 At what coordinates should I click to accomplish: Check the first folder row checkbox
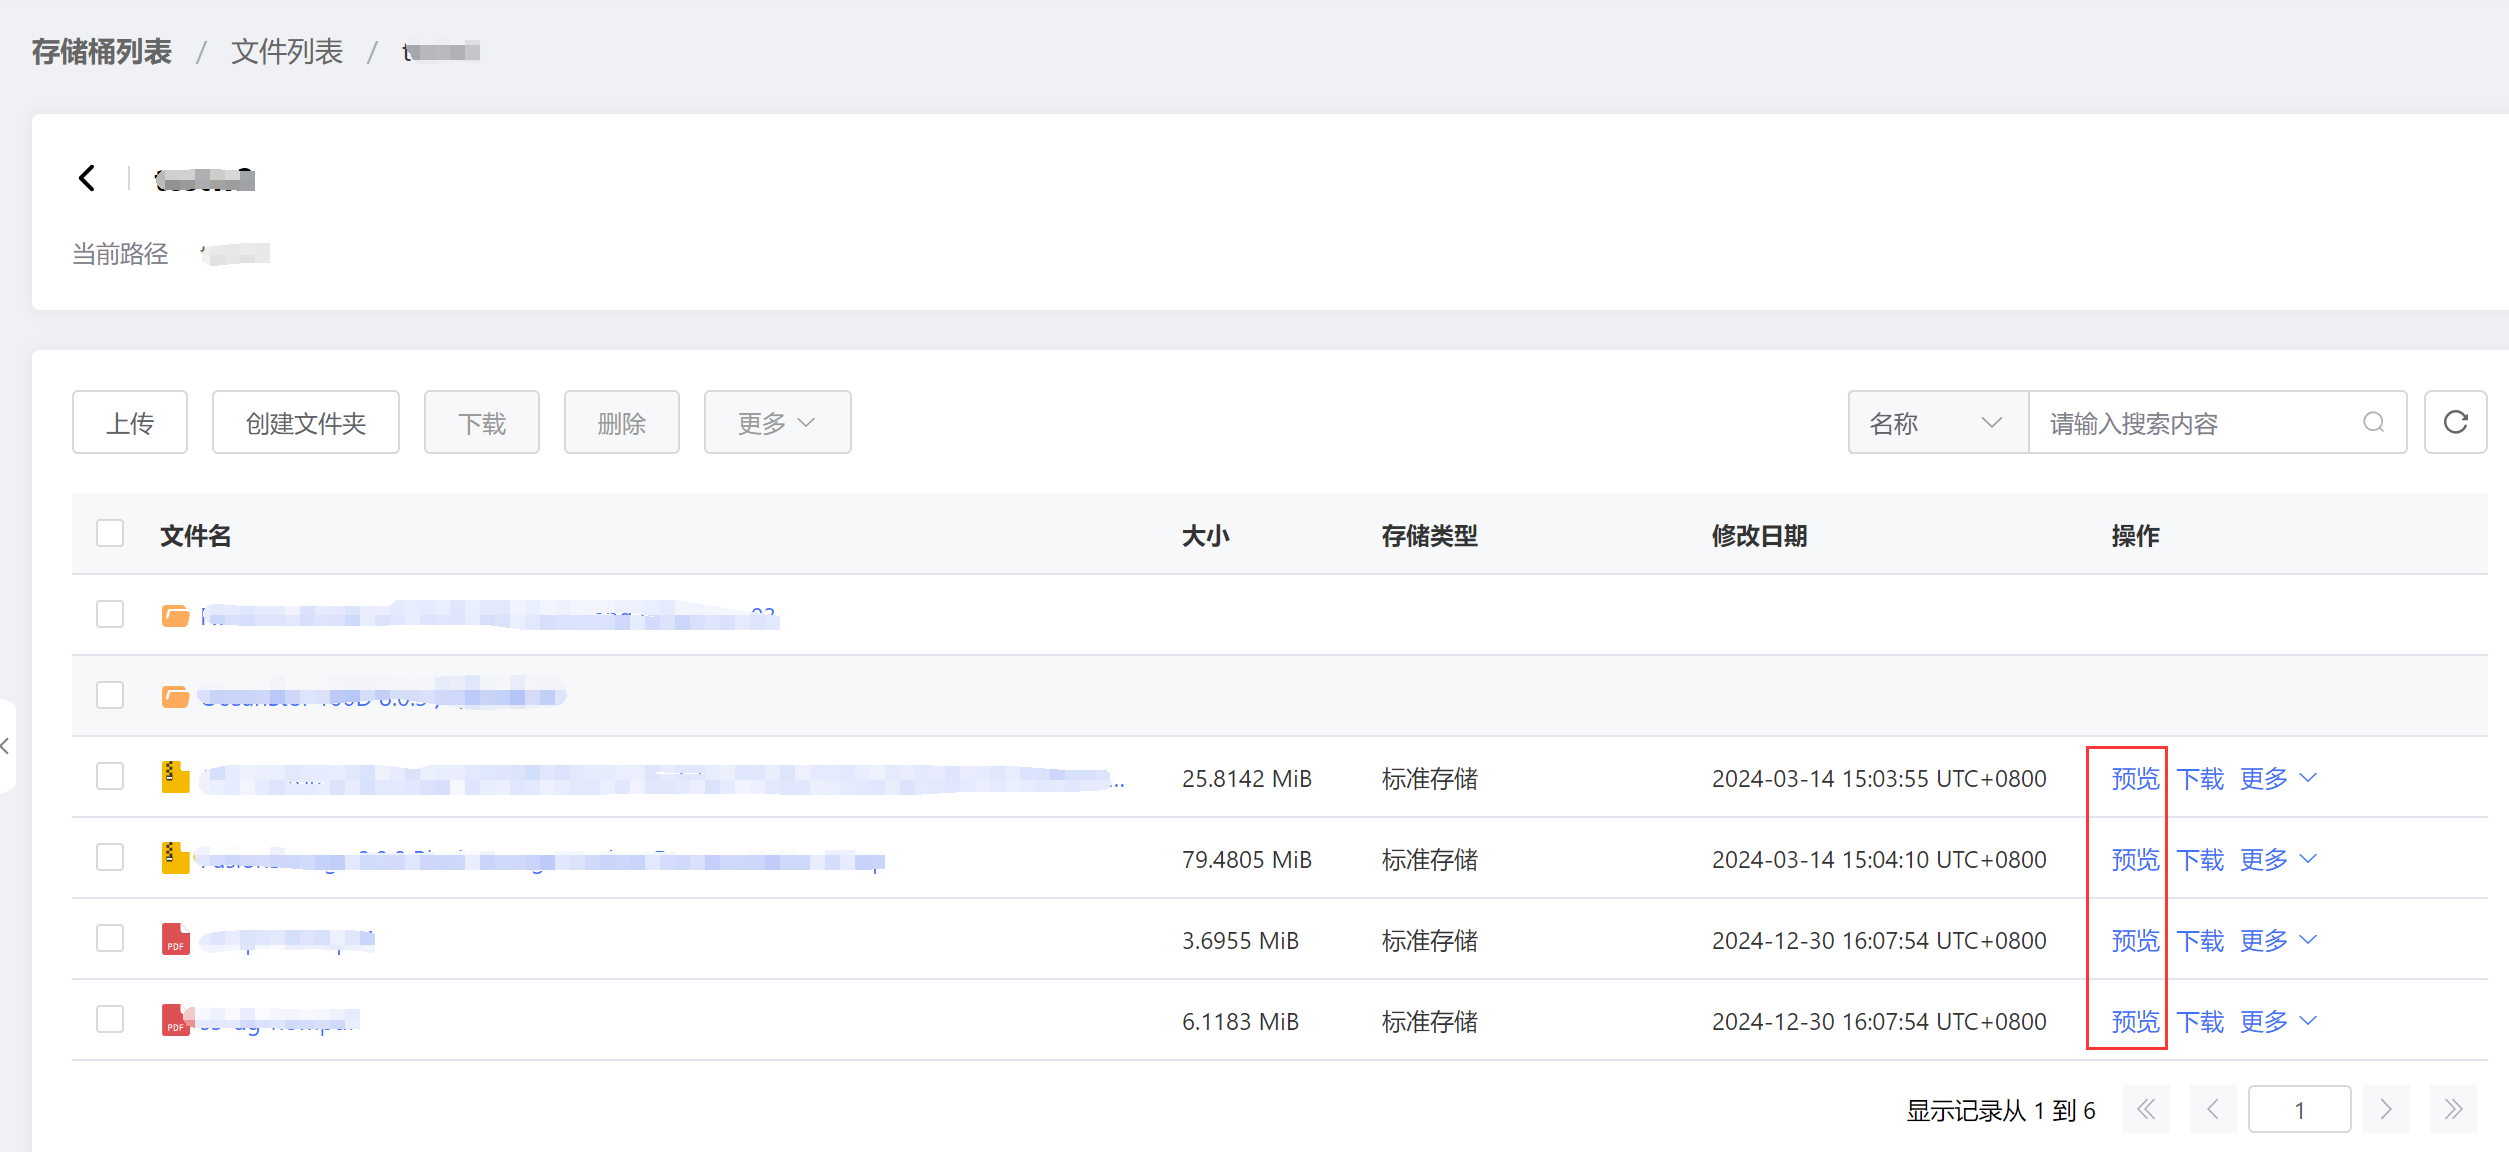point(110,614)
